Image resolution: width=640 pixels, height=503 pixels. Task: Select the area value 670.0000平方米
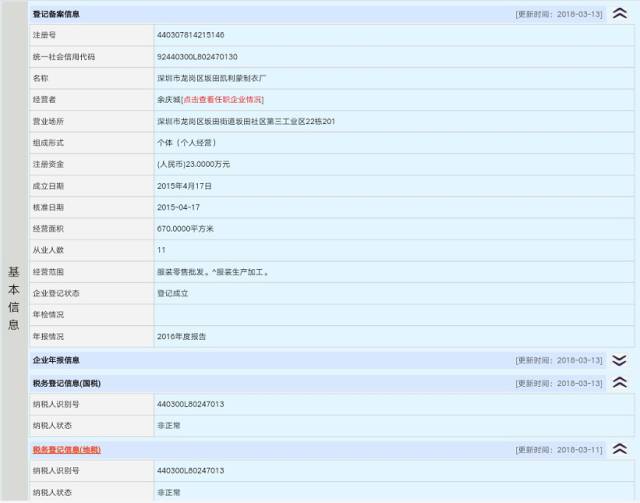pos(185,229)
